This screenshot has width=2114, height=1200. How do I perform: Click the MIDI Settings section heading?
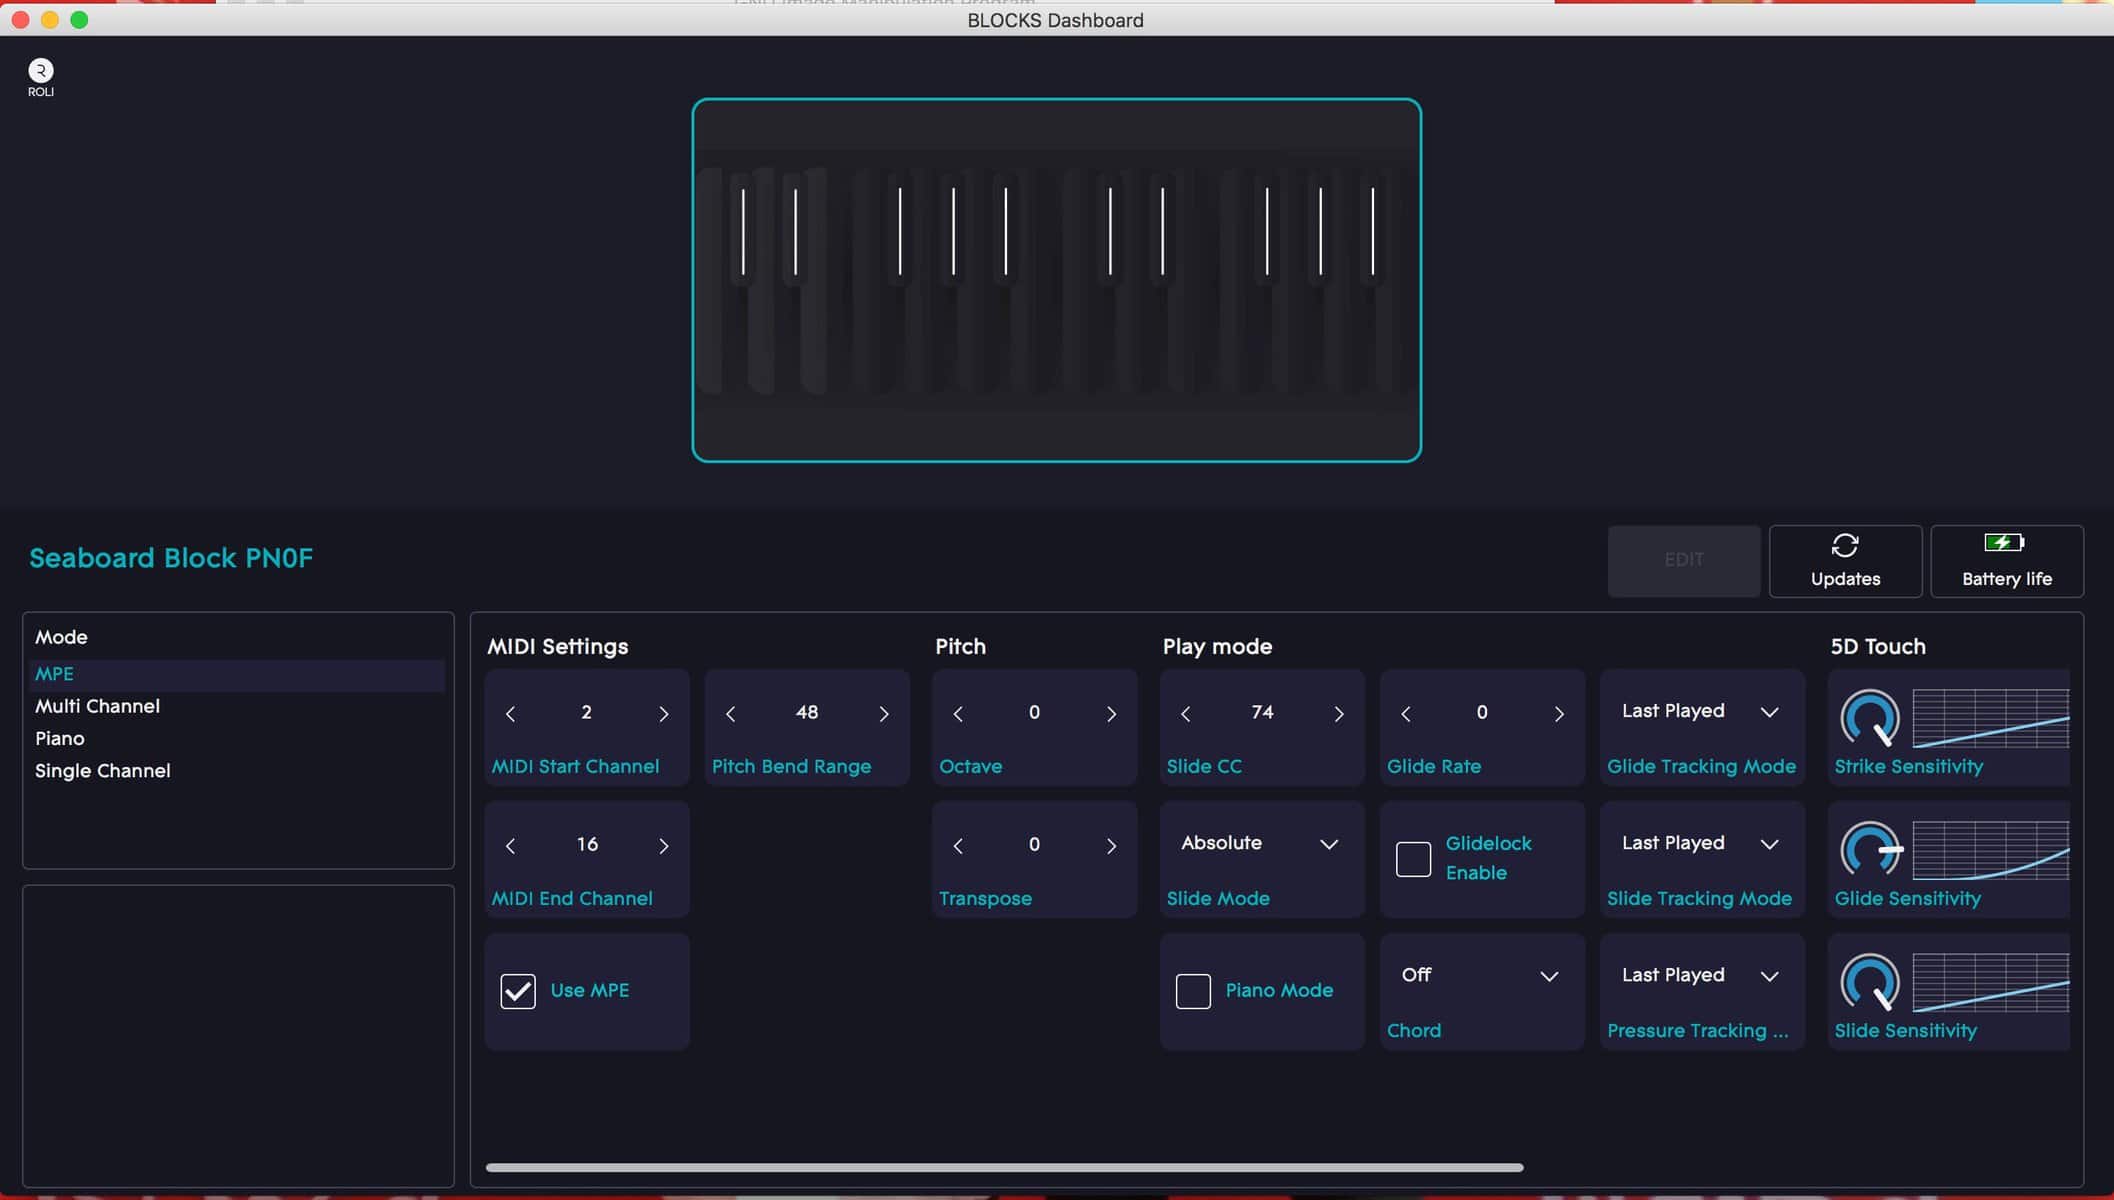(558, 647)
